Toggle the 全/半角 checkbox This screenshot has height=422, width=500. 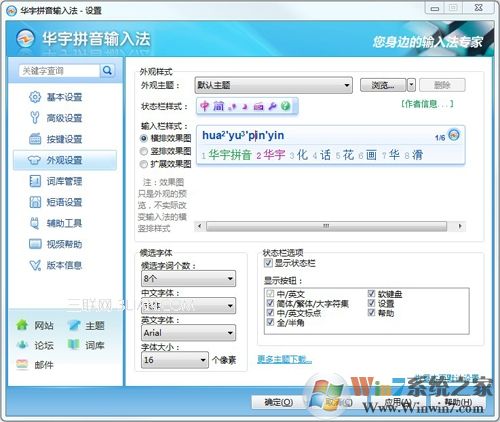[270, 322]
